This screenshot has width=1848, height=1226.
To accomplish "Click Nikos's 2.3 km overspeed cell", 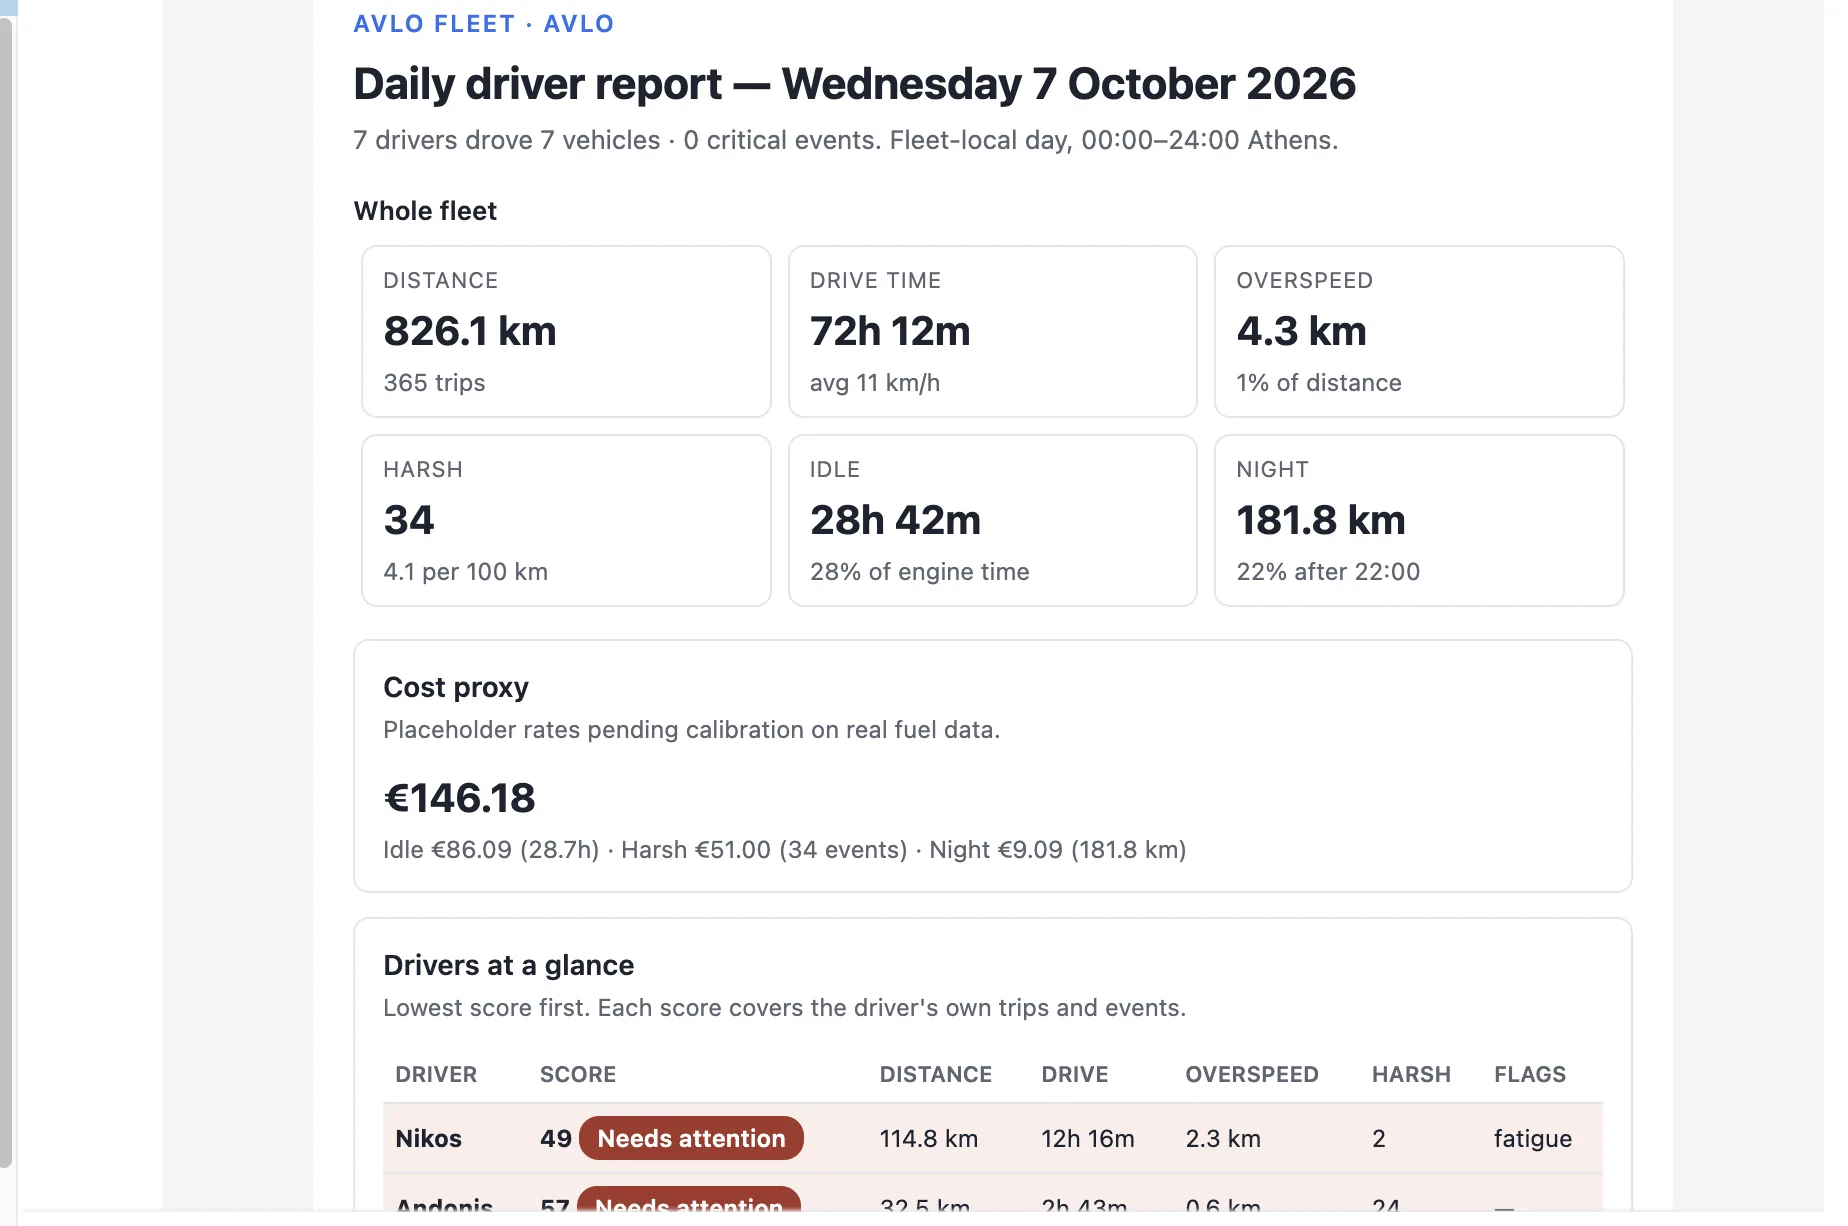I will 1223,1139.
